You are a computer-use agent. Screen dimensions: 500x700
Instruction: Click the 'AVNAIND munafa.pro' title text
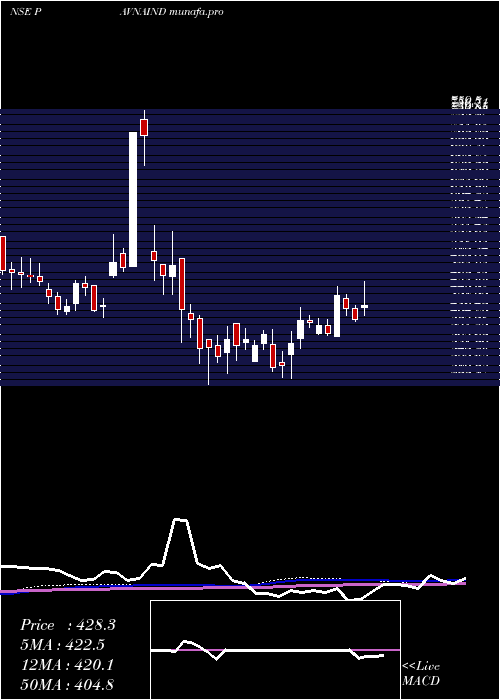171,12
